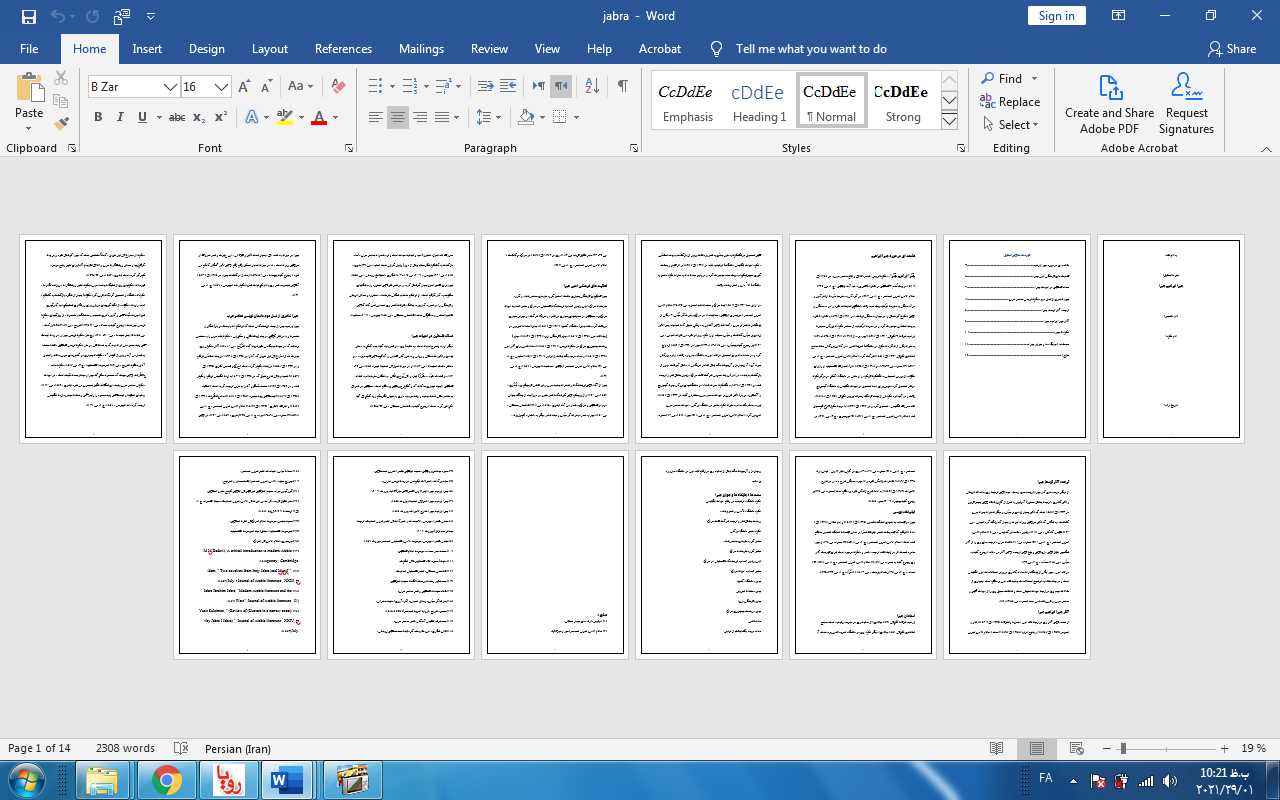Viewport: 1280px width, 800px height.
Task: Increase indent in the Paragraph group
Action: (508, 86)
